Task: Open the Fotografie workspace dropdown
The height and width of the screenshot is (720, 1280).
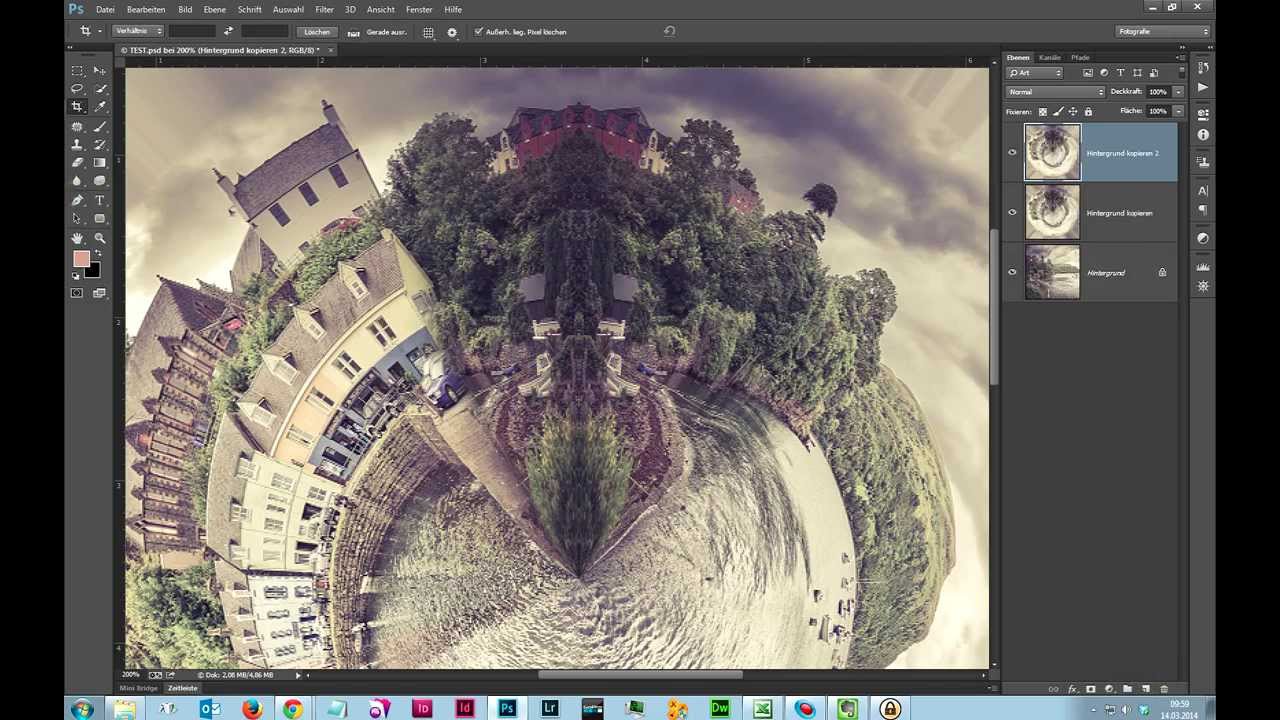Action: (1163, 31)
